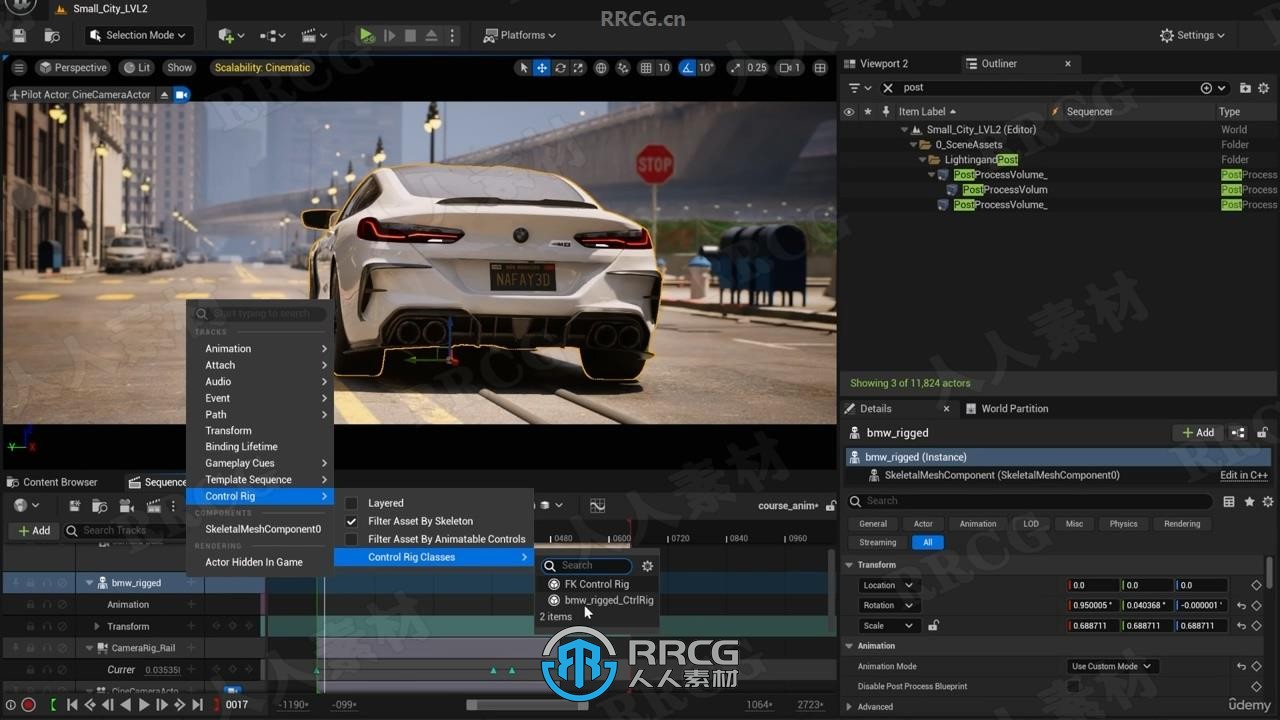The width and height of the screenshot is (1280, 720).
Task: Open the Rotation type dropdown
Action: (889, 605)
